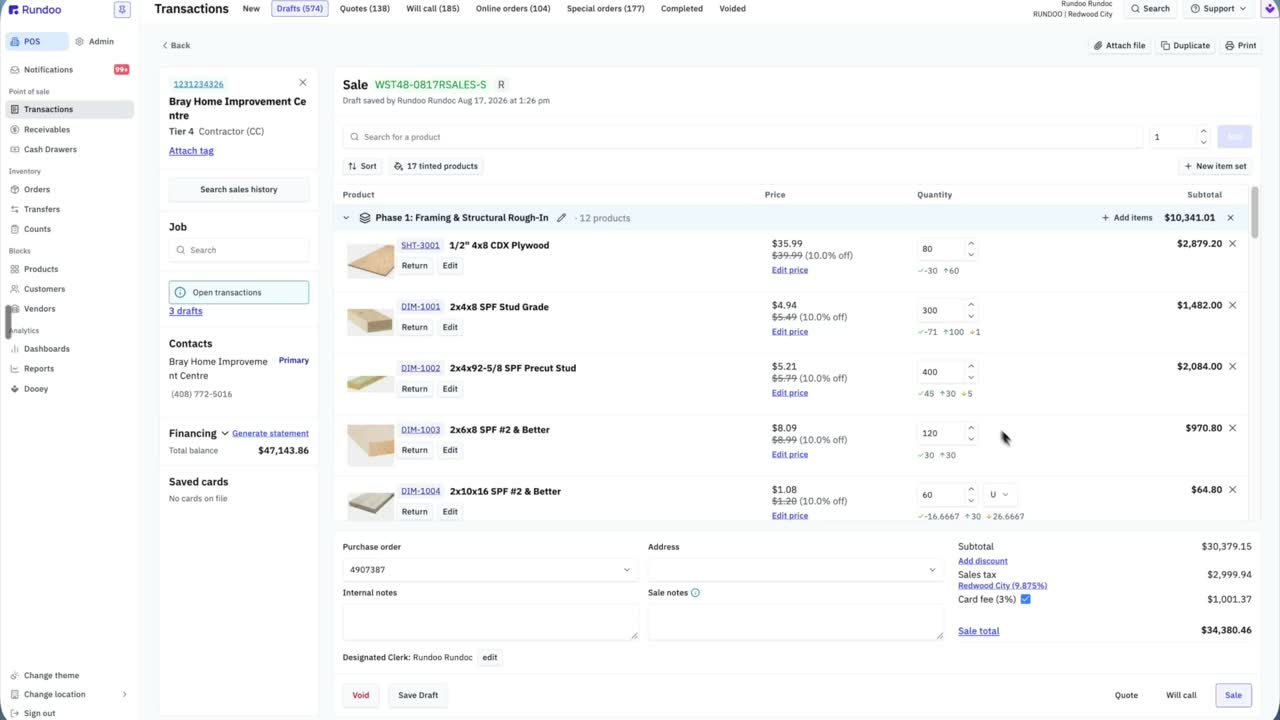
Task: Click Search sales history
Action: pyautogui.click(x=239, y=189)
